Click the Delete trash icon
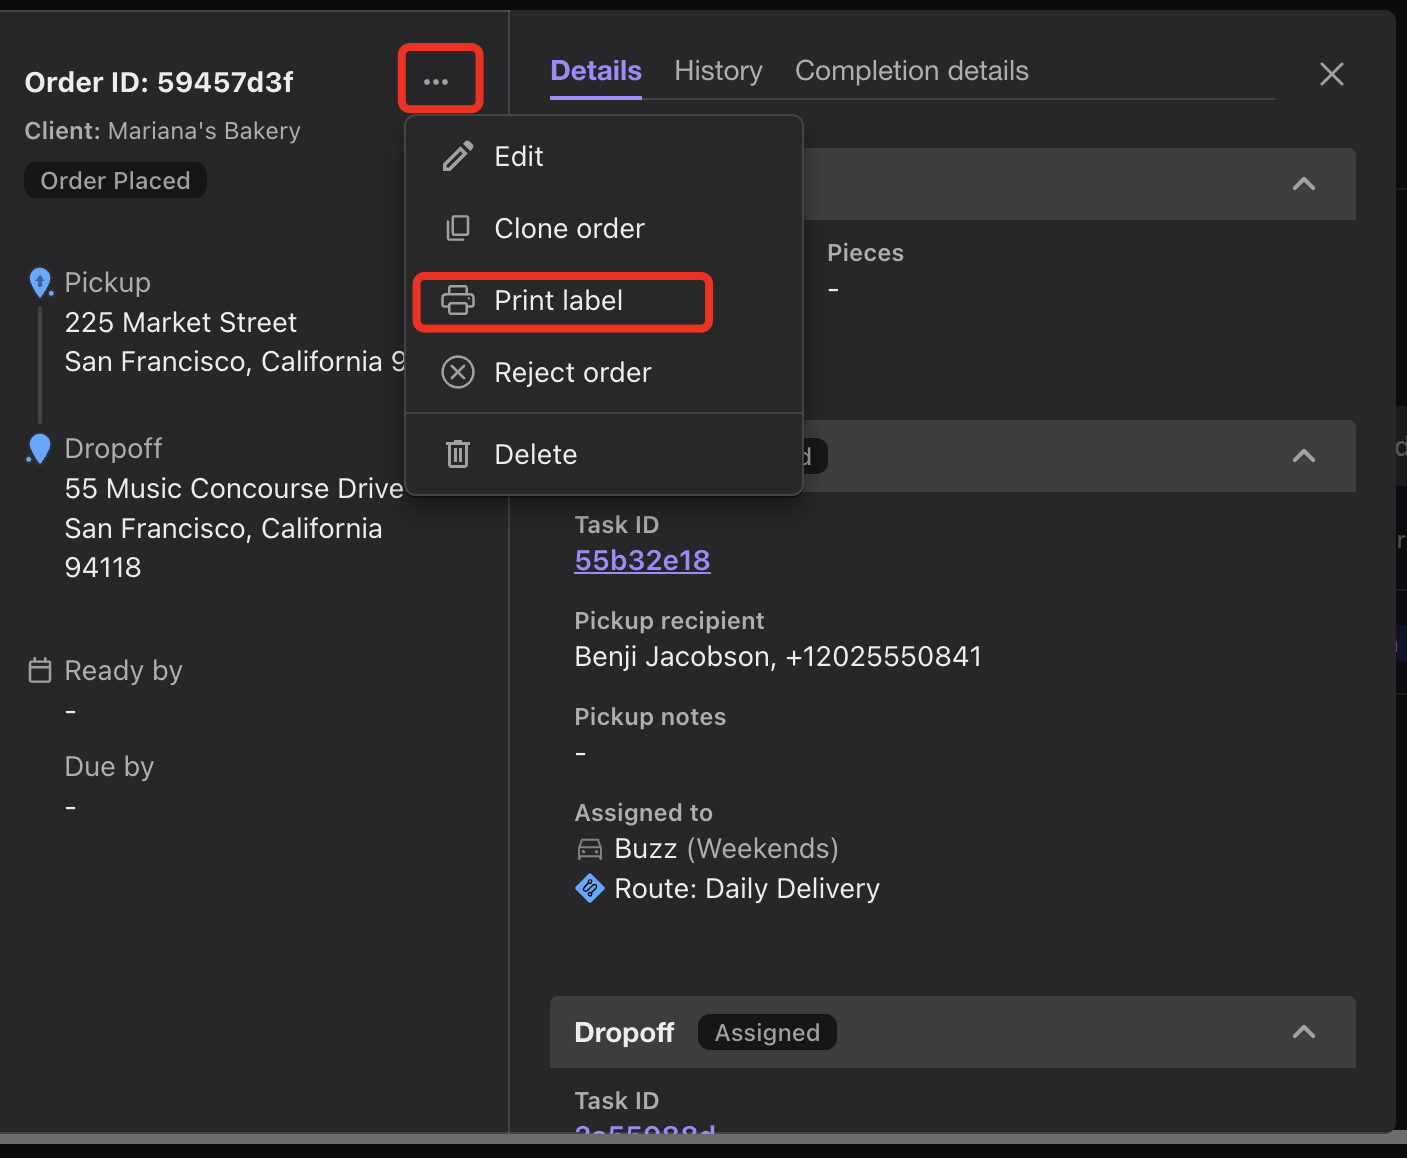Screen dimensions: 1407x1158 coord(457,454)
